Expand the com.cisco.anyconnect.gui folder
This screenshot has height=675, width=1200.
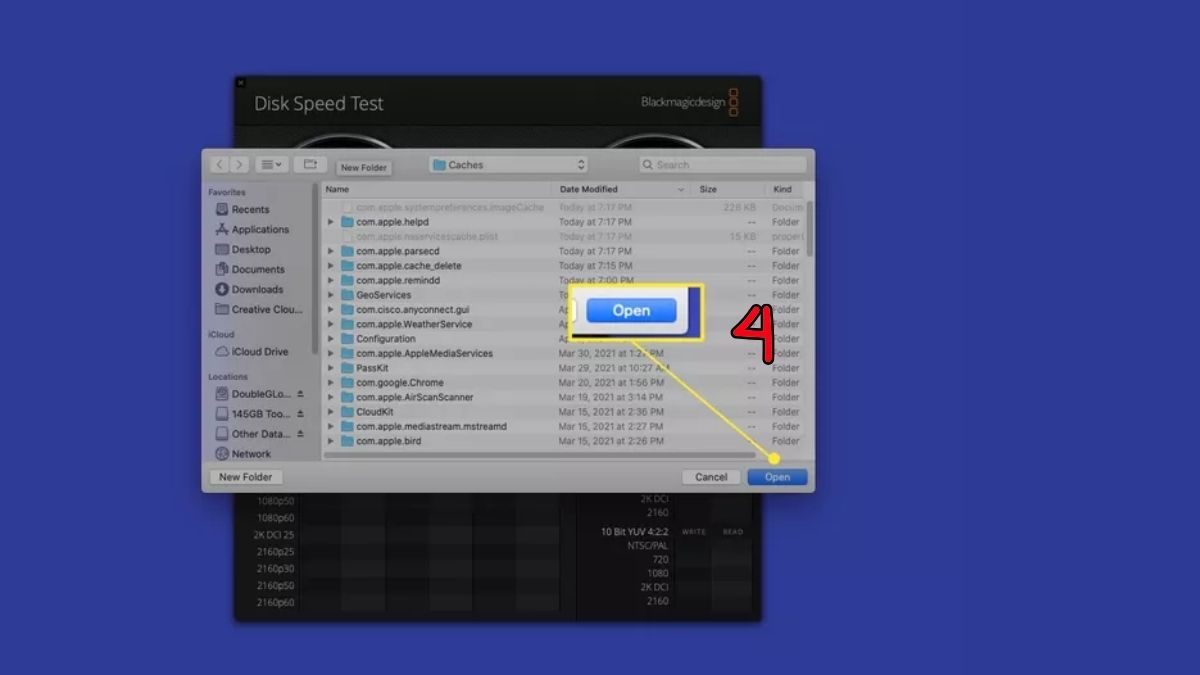(331, 310)
